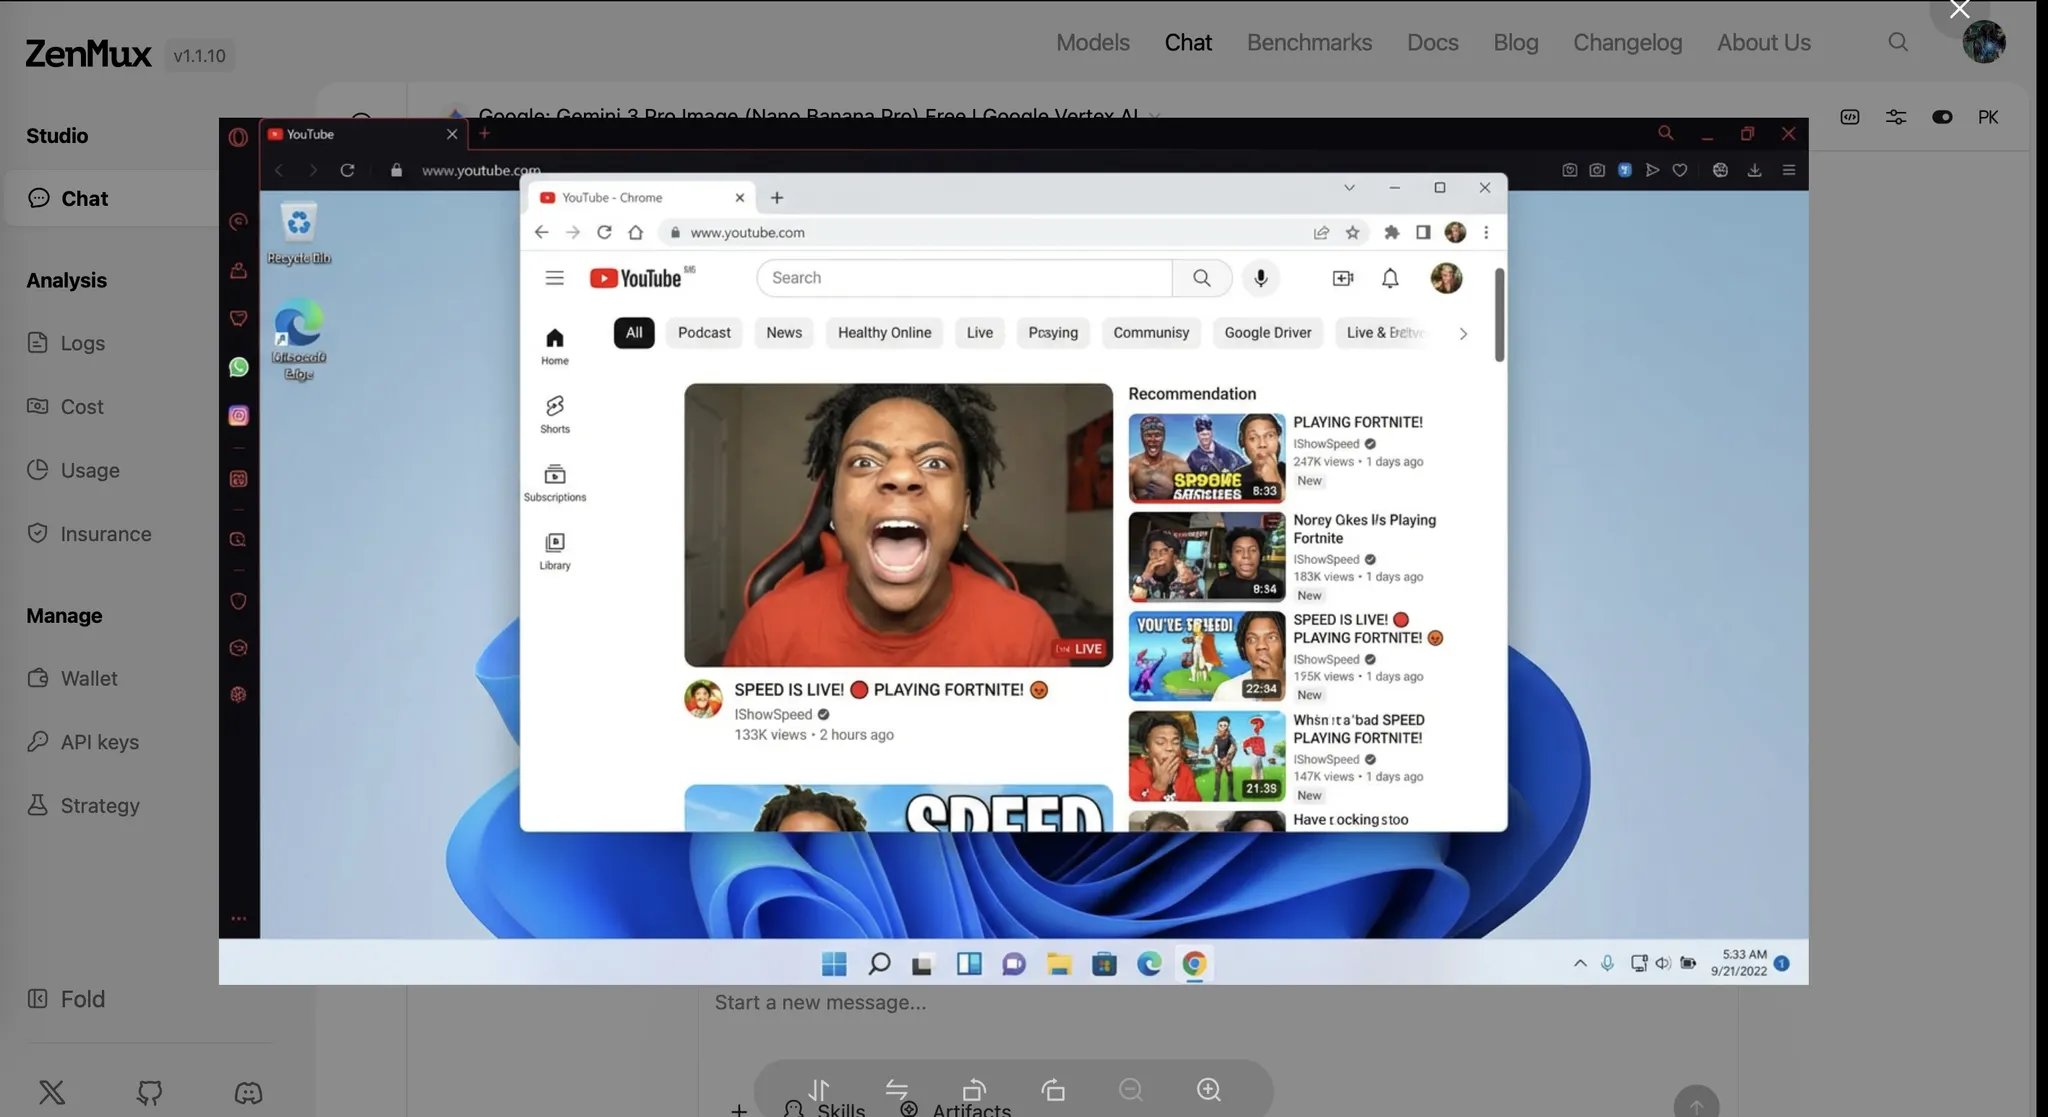Screen dimensions: 2048x1117
Task: Toggle the dark mode switch
Action: tap(1942, 117)
